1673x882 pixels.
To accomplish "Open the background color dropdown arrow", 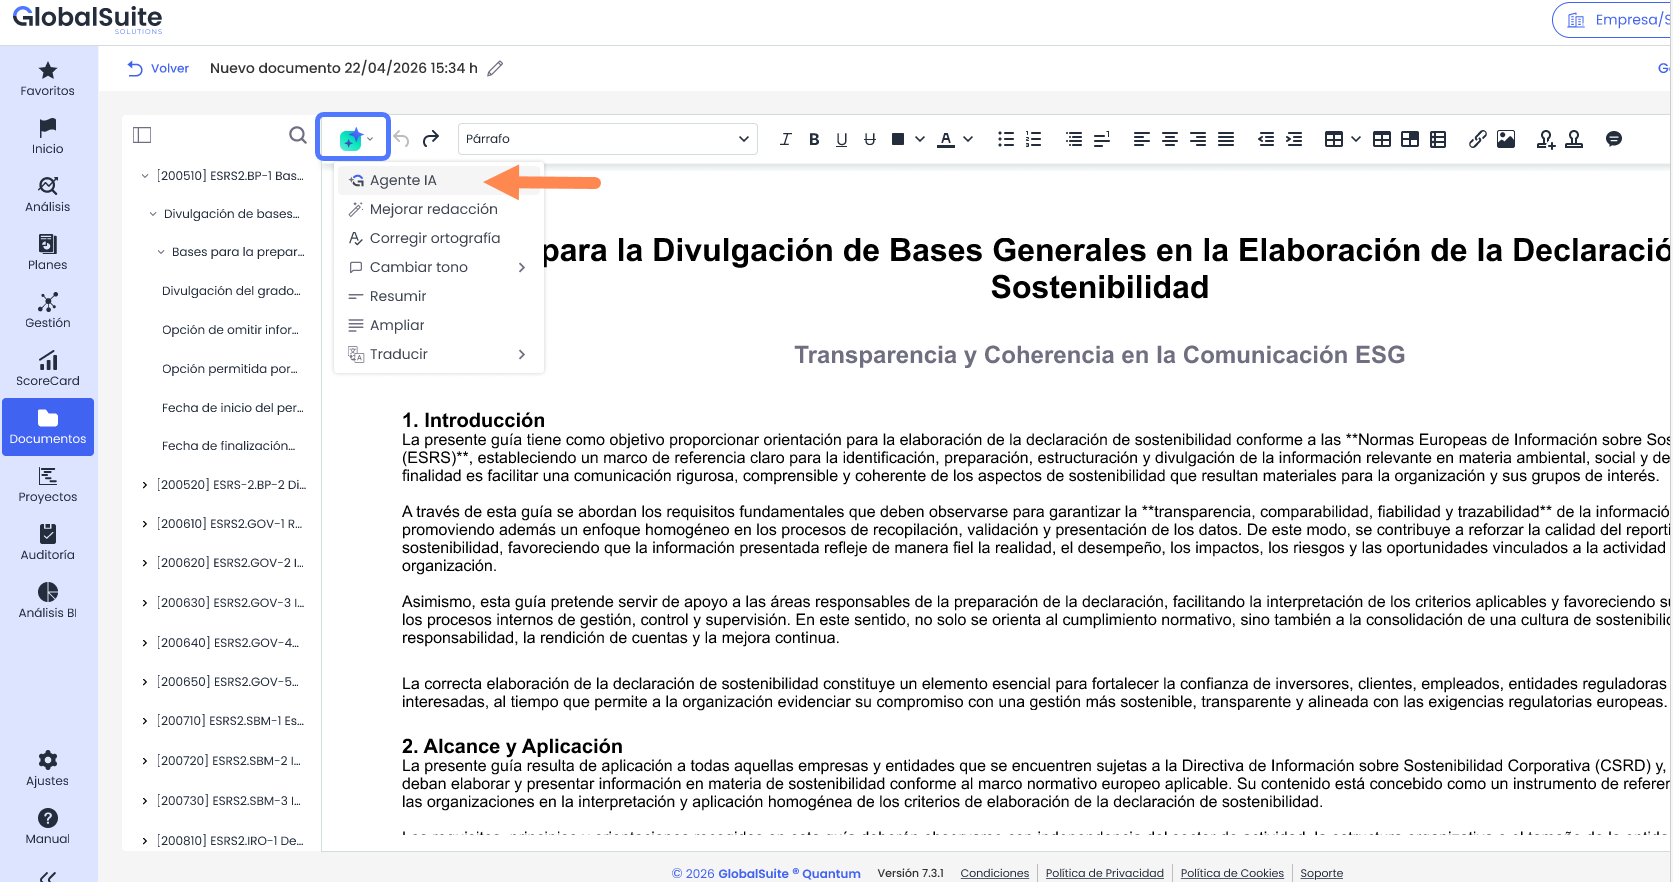I will tap(920, 139).
